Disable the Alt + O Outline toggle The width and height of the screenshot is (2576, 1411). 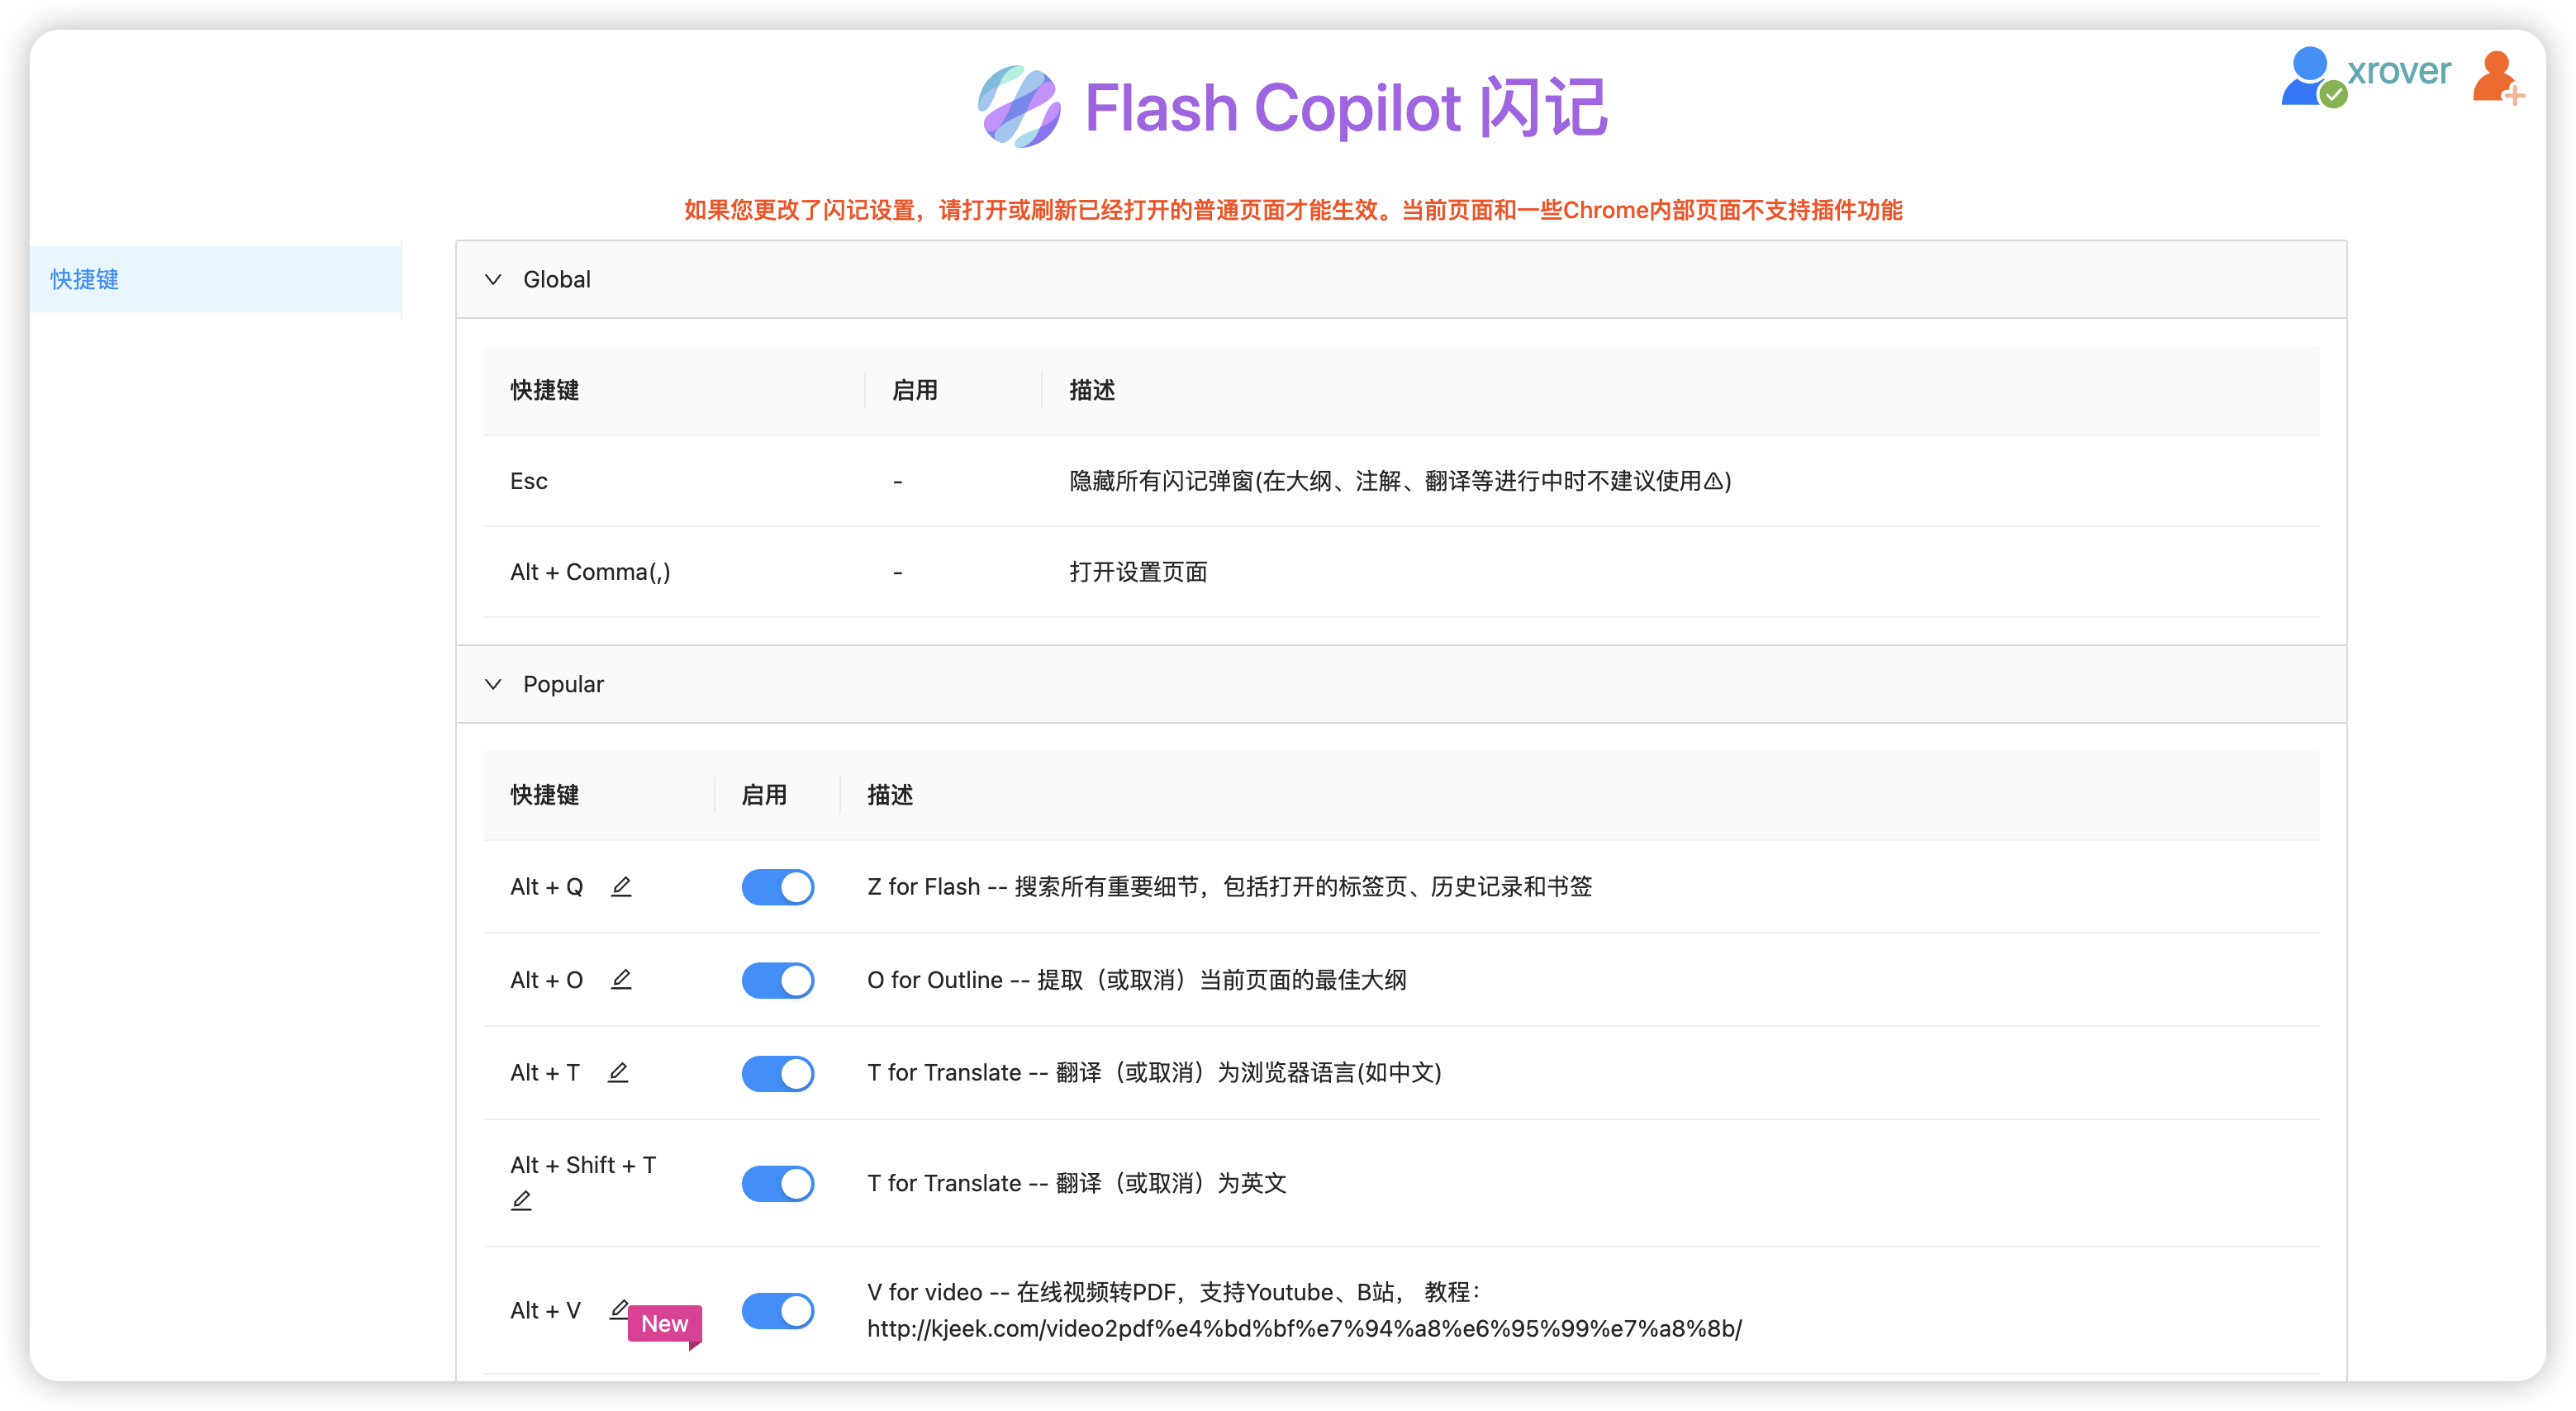(x=777, y=980)
